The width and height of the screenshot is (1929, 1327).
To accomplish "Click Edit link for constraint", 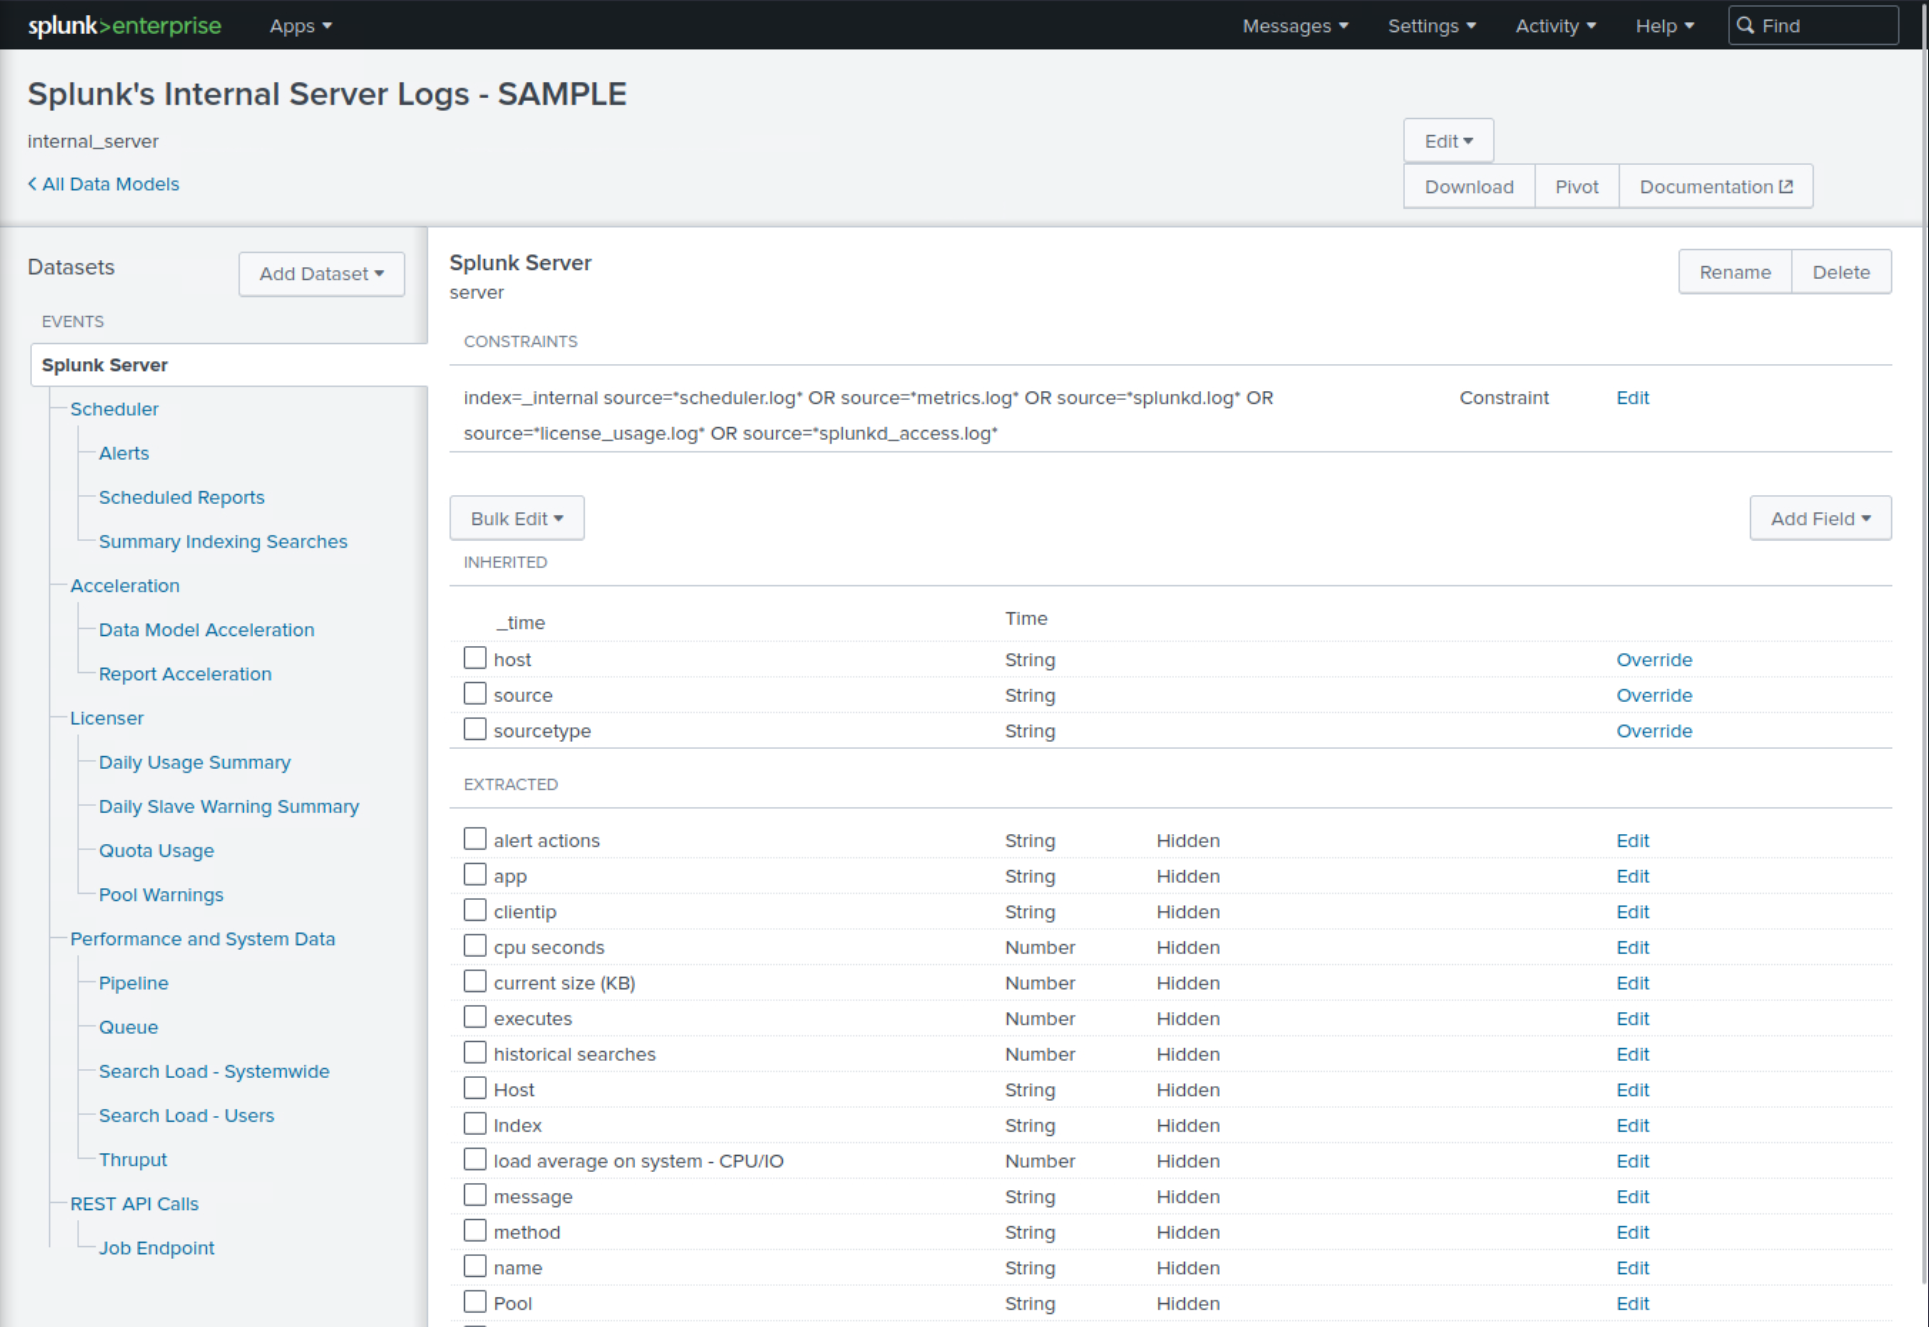I will (1632, 398).
